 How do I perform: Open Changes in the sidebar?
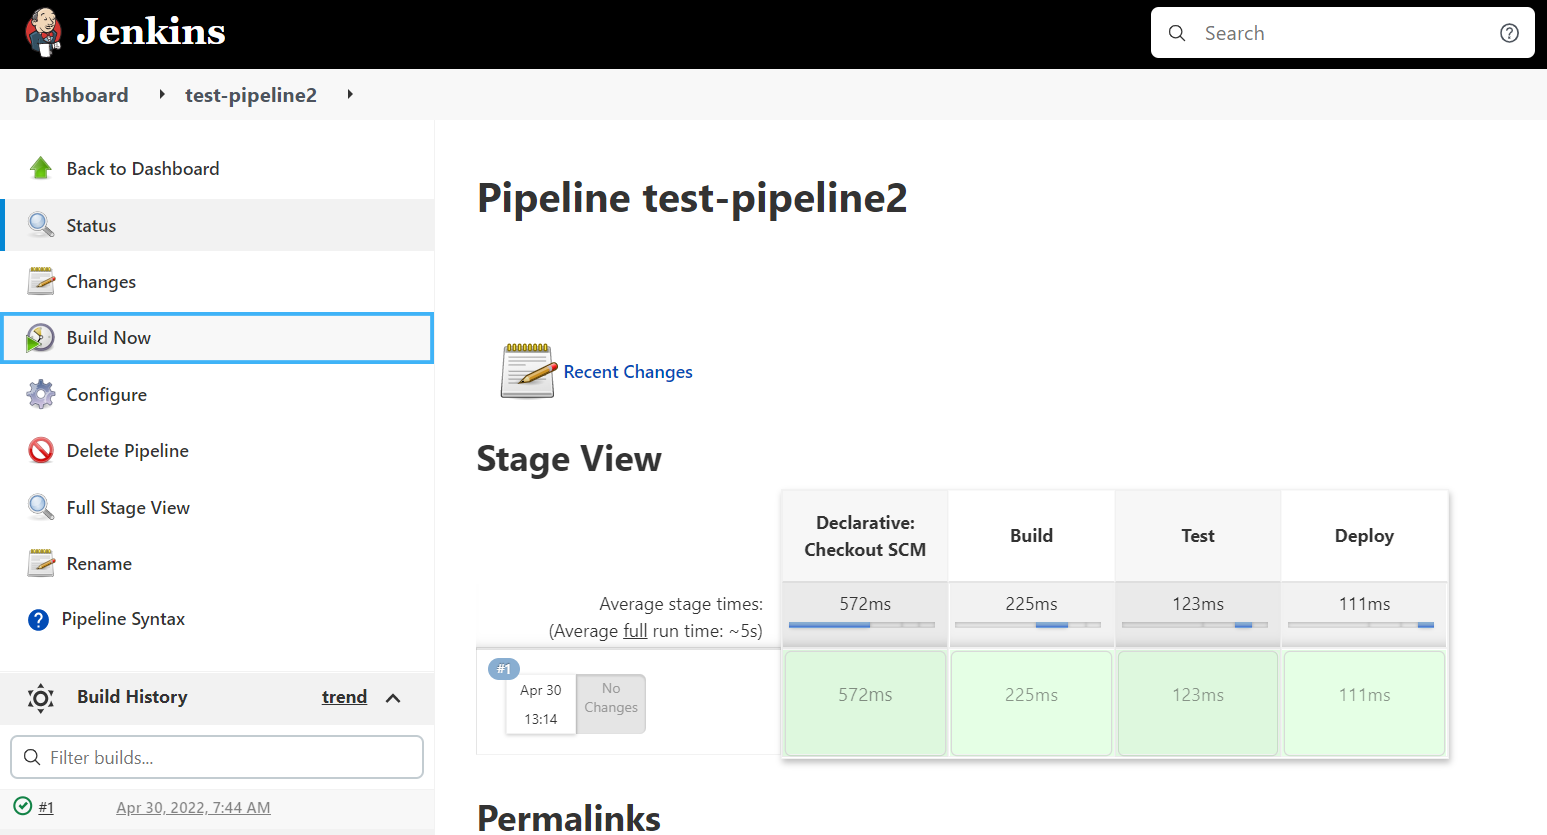[x=217, y=282]
